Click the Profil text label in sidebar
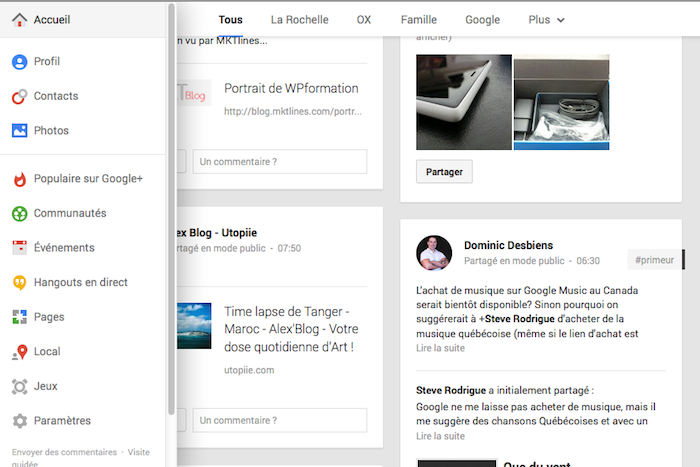Viewport: 700px width, 467px height. click(x=47, y=62)
